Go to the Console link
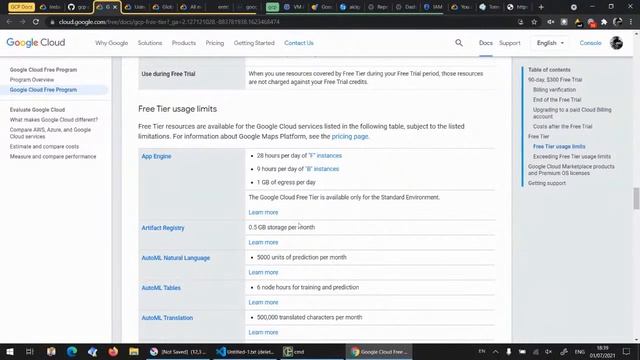Image resolution: width=640 pixels, height=360 pixels. [590, 43]
